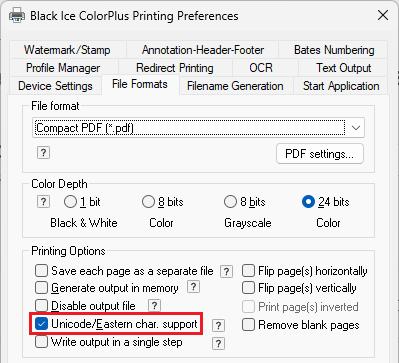Click the printer icon in title bar
Viewport: 399px width, 363px height.
[17, 16]
